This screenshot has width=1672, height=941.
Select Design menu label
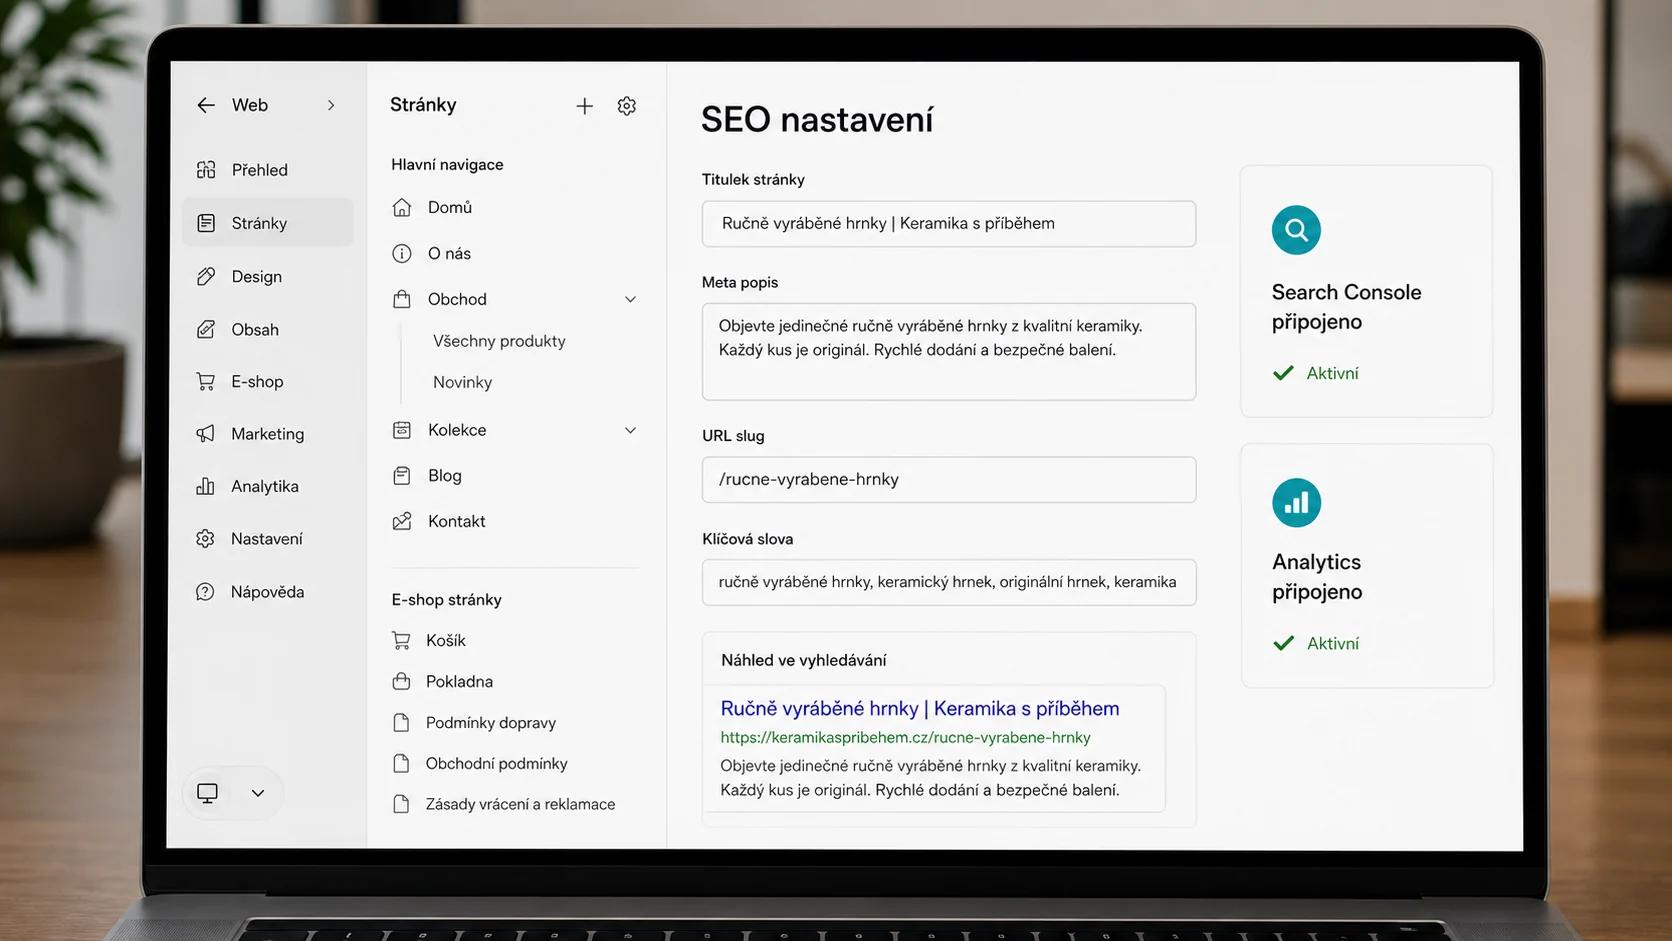point(257,277)
